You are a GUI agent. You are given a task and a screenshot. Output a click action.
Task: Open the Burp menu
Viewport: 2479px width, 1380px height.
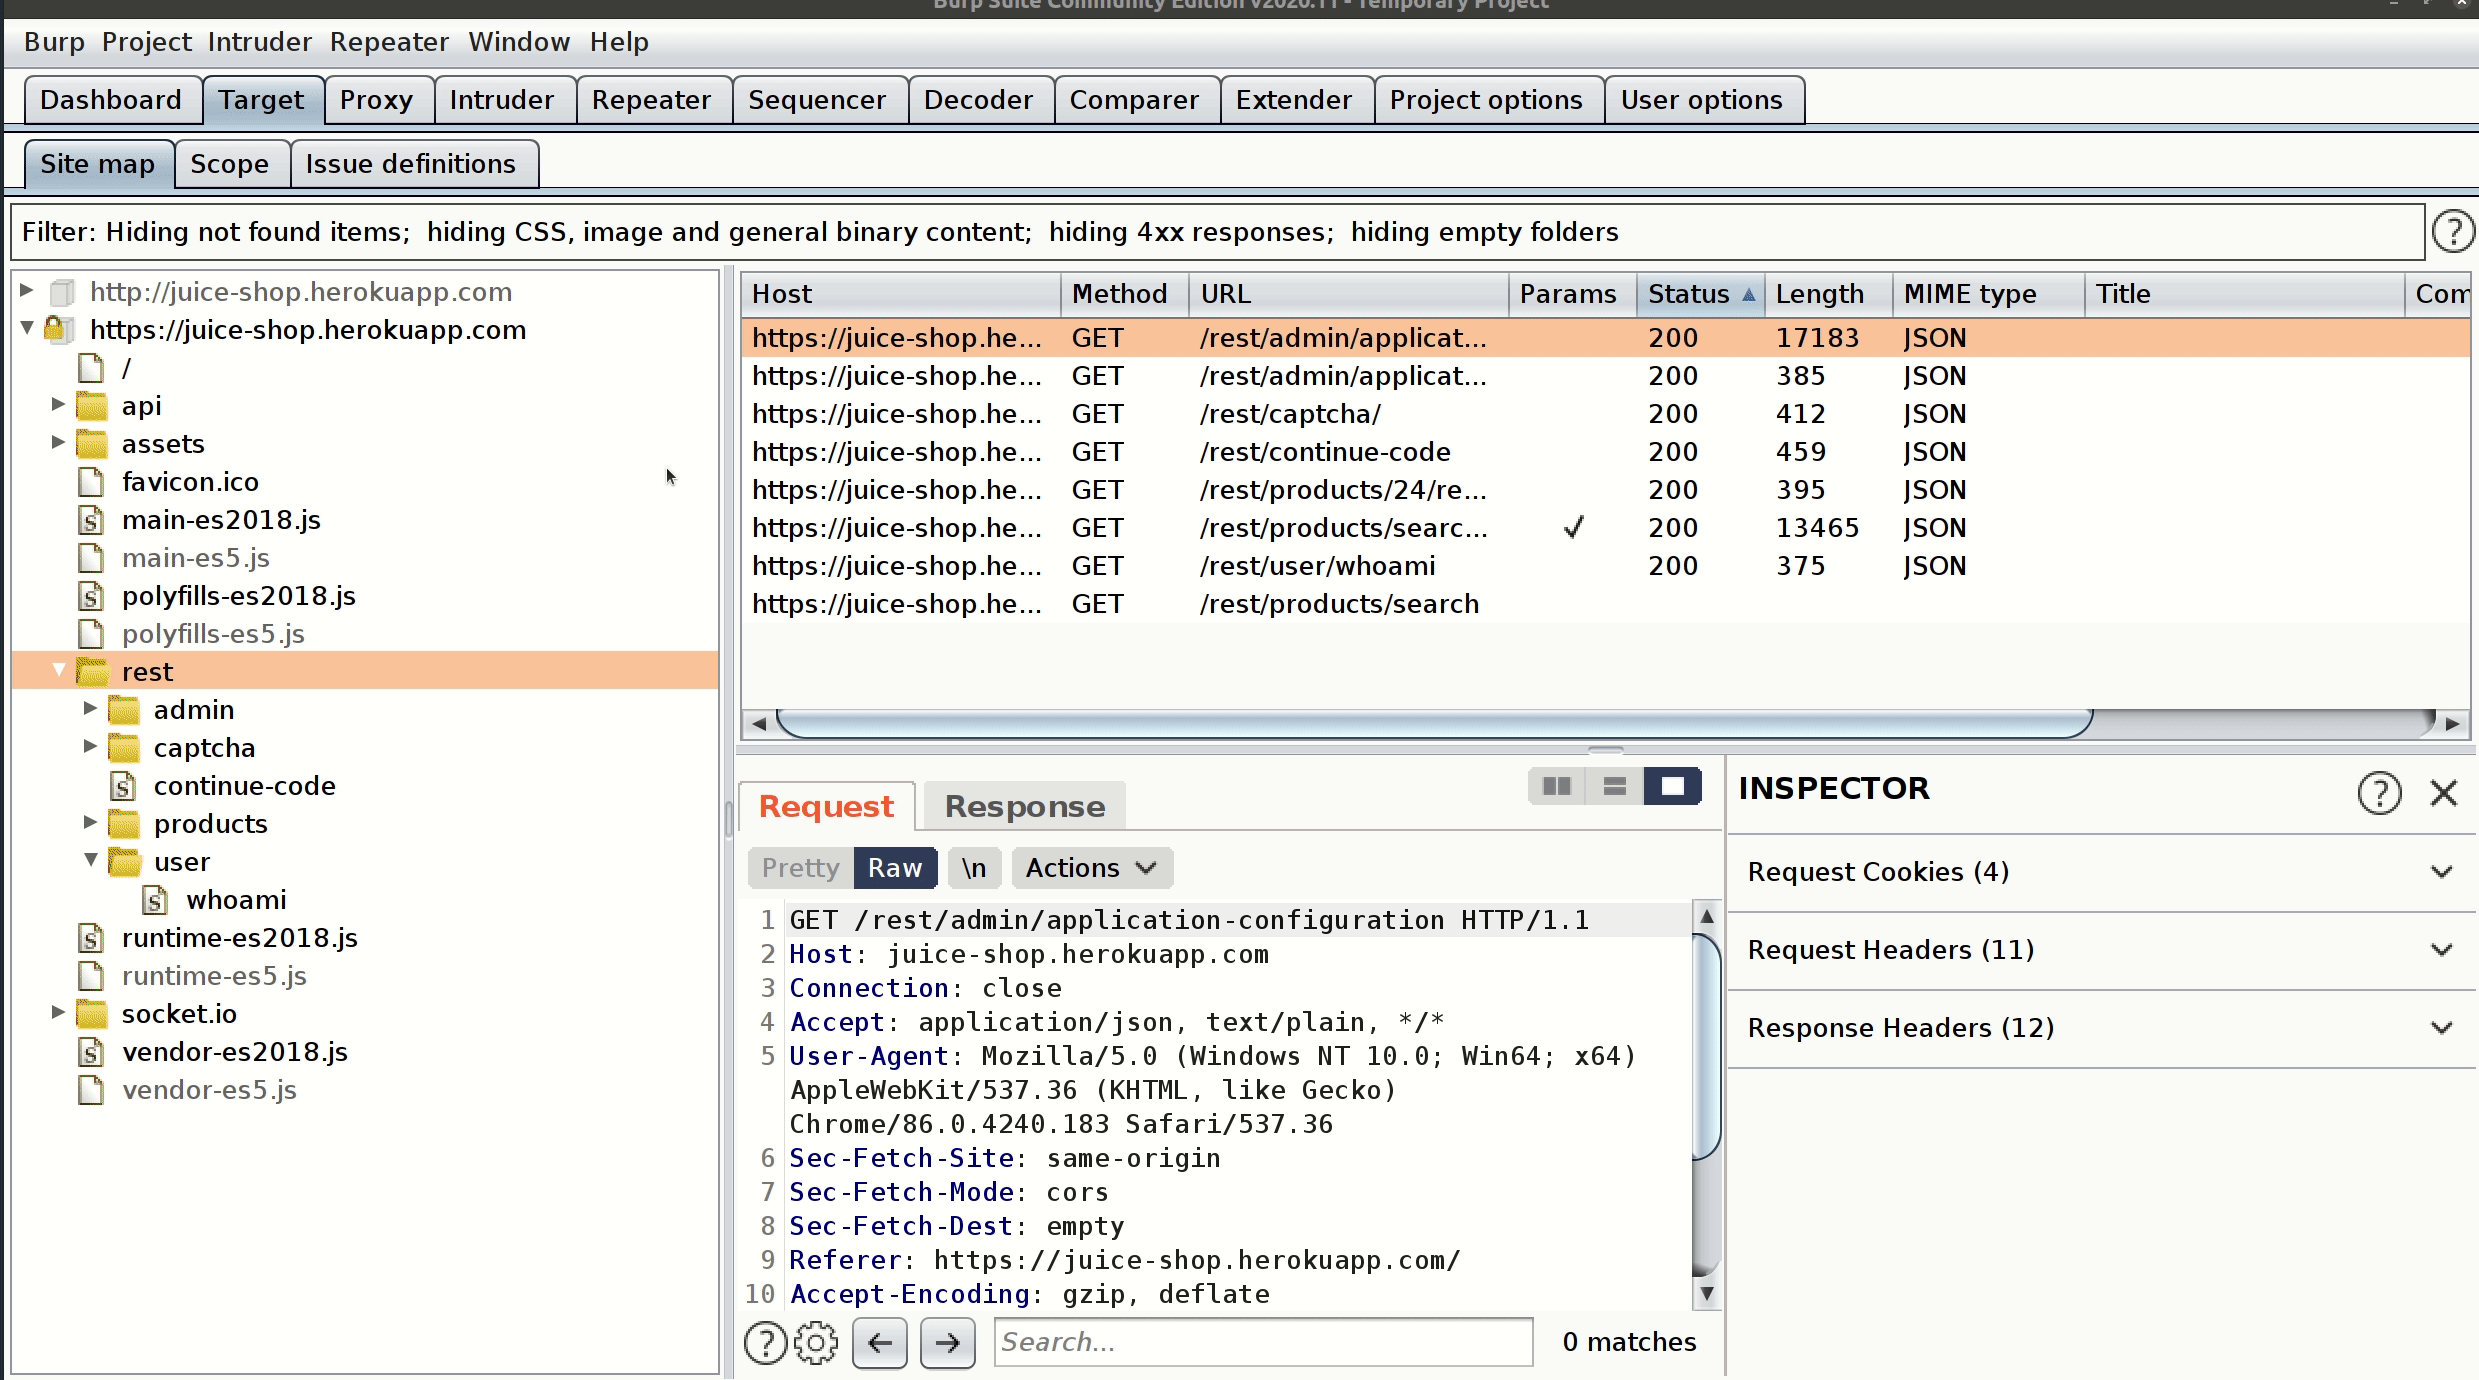(x=54, y=42)
